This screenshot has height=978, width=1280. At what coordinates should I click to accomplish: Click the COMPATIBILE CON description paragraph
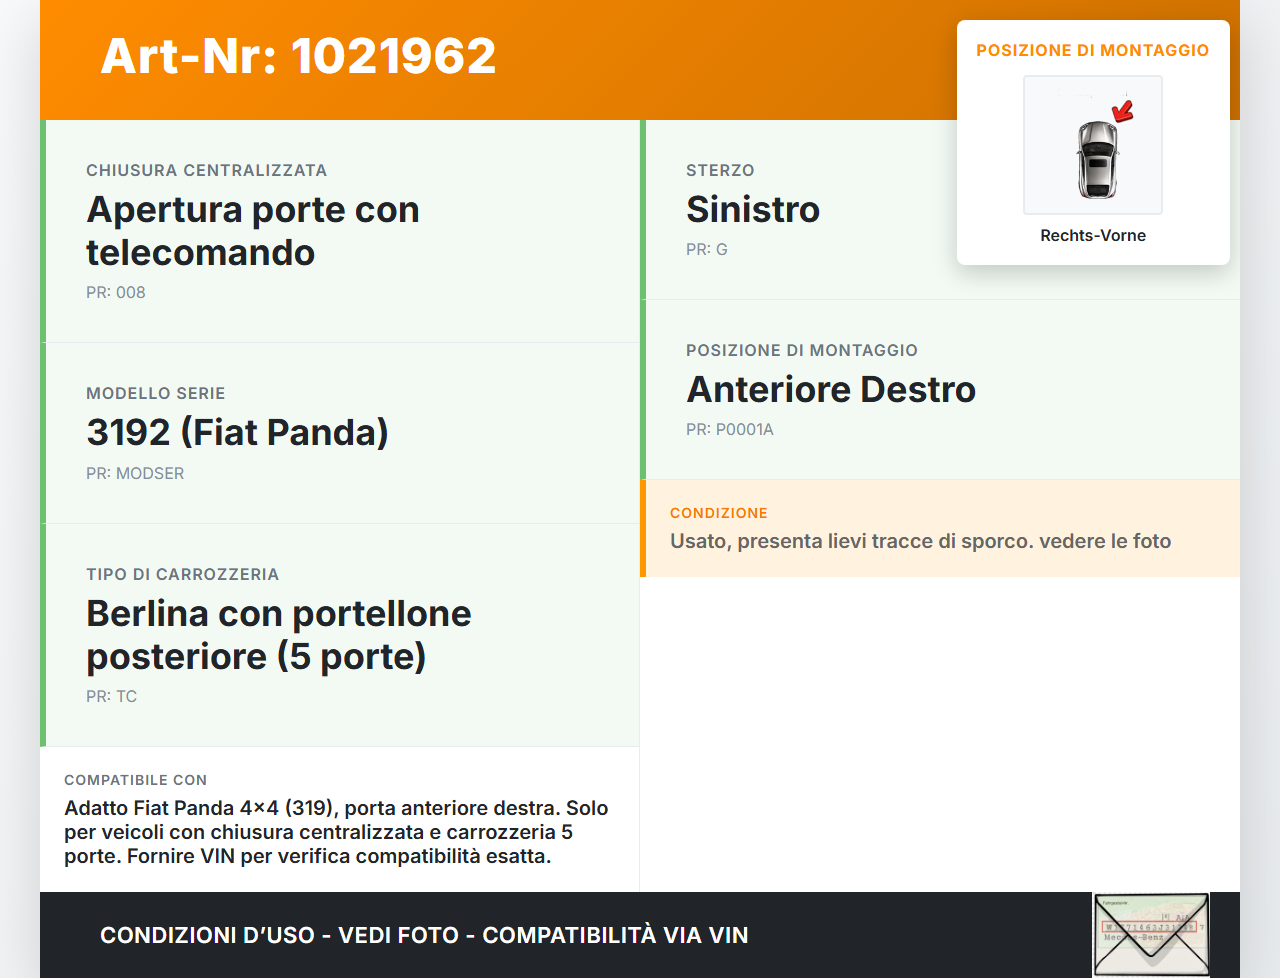pos(336,832)
